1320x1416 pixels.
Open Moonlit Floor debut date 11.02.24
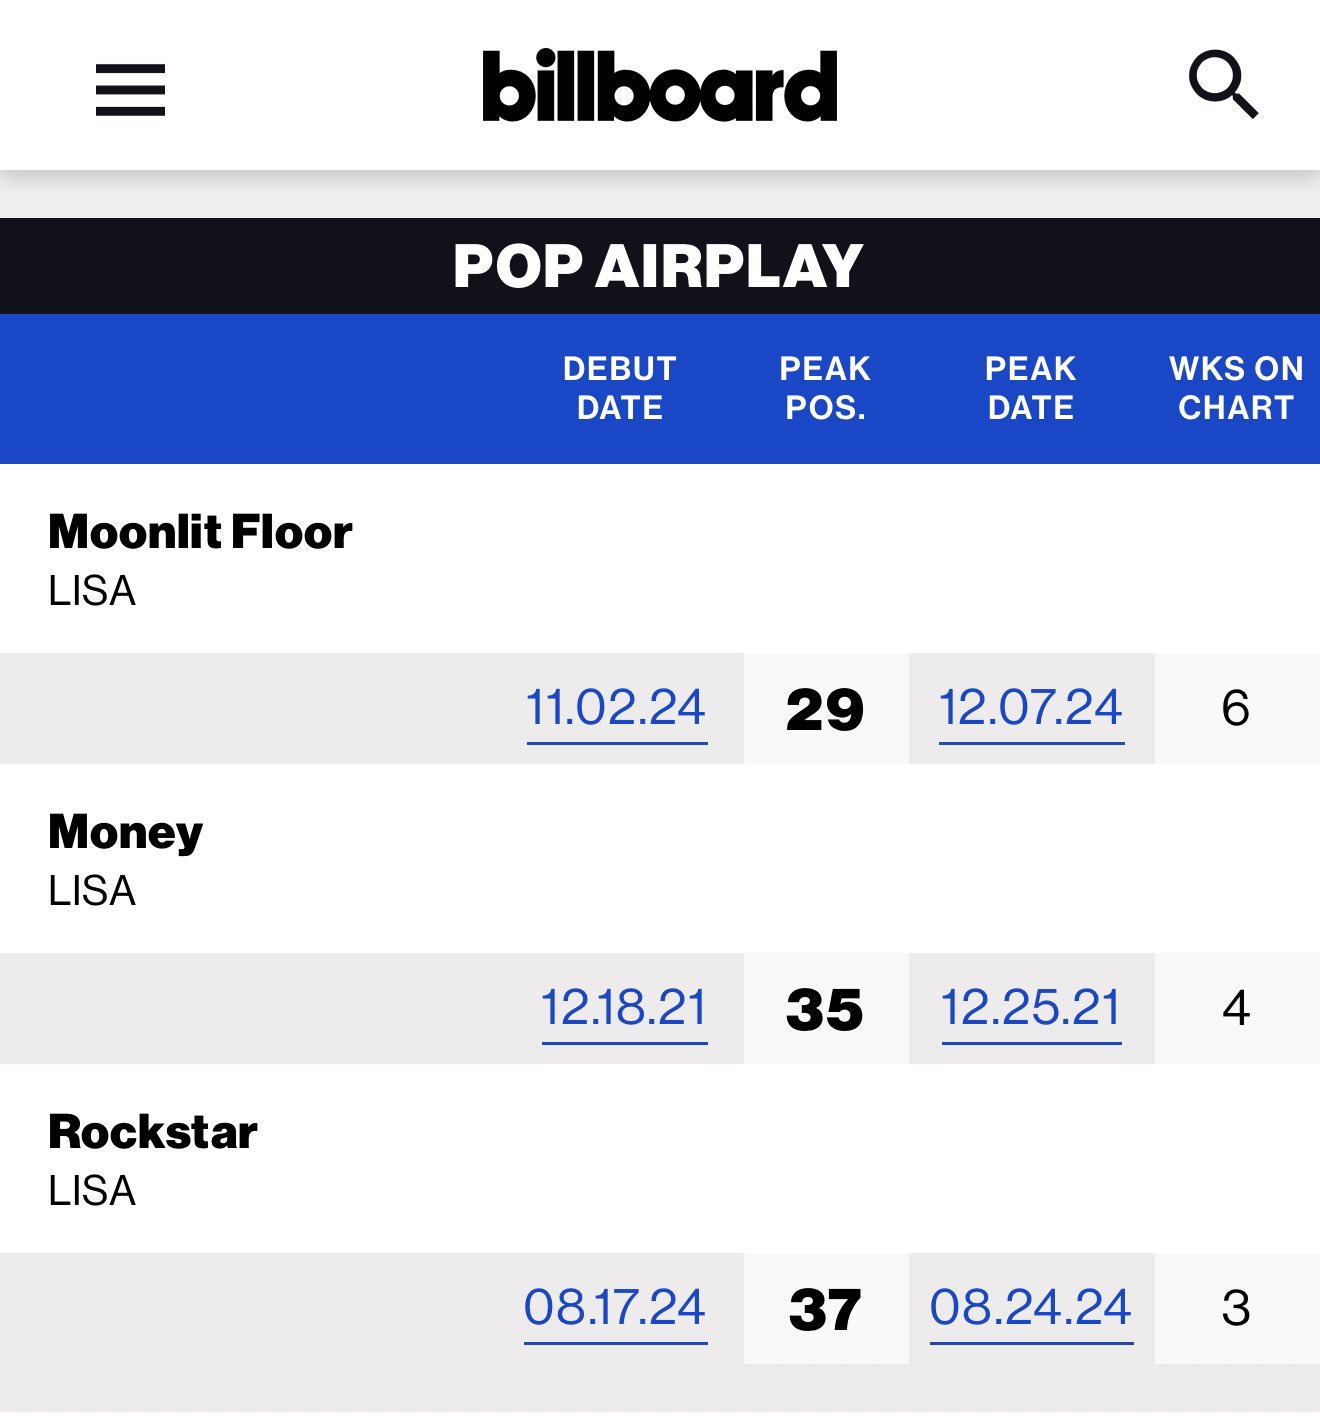click(x=616, y=709)
